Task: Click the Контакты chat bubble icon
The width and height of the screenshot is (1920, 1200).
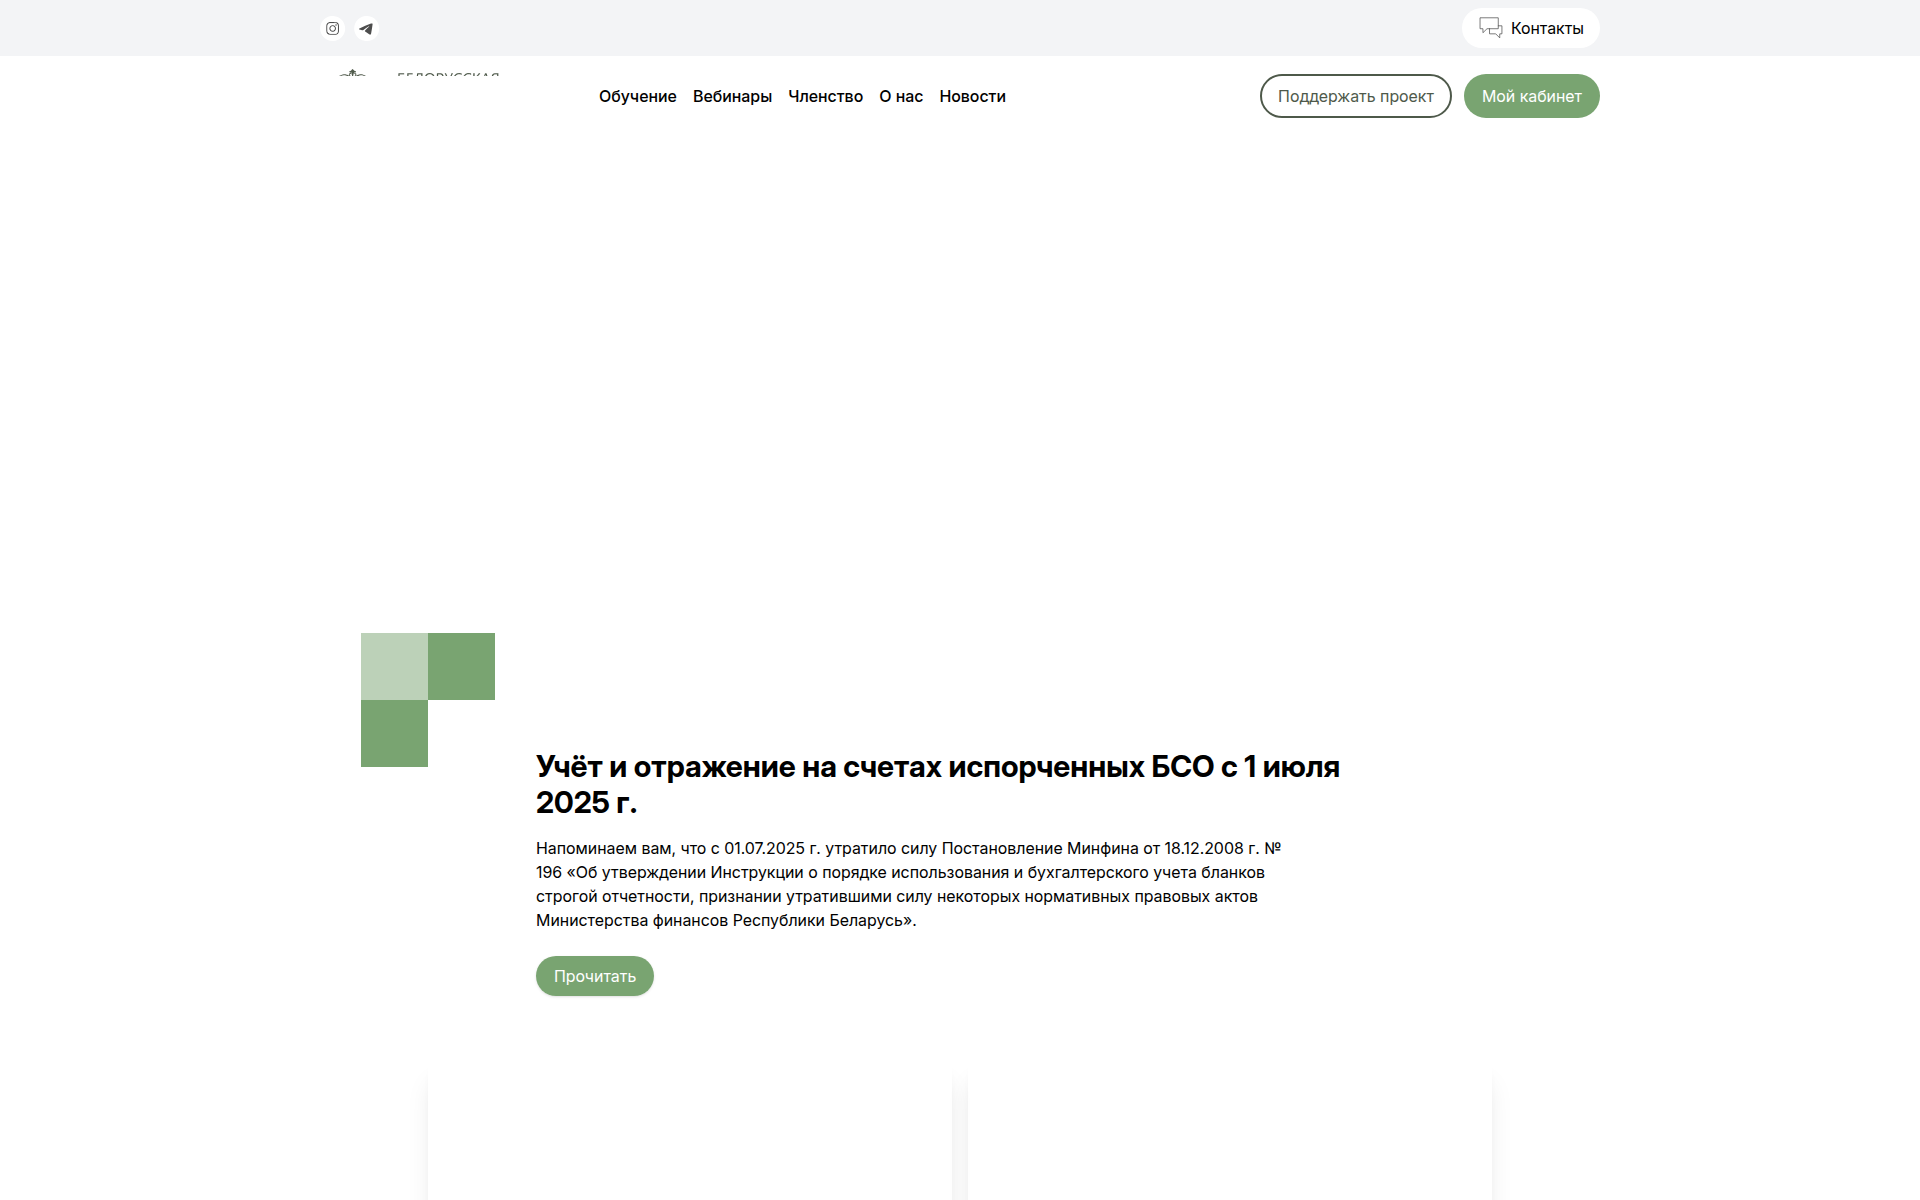Action: [1490, 28]
